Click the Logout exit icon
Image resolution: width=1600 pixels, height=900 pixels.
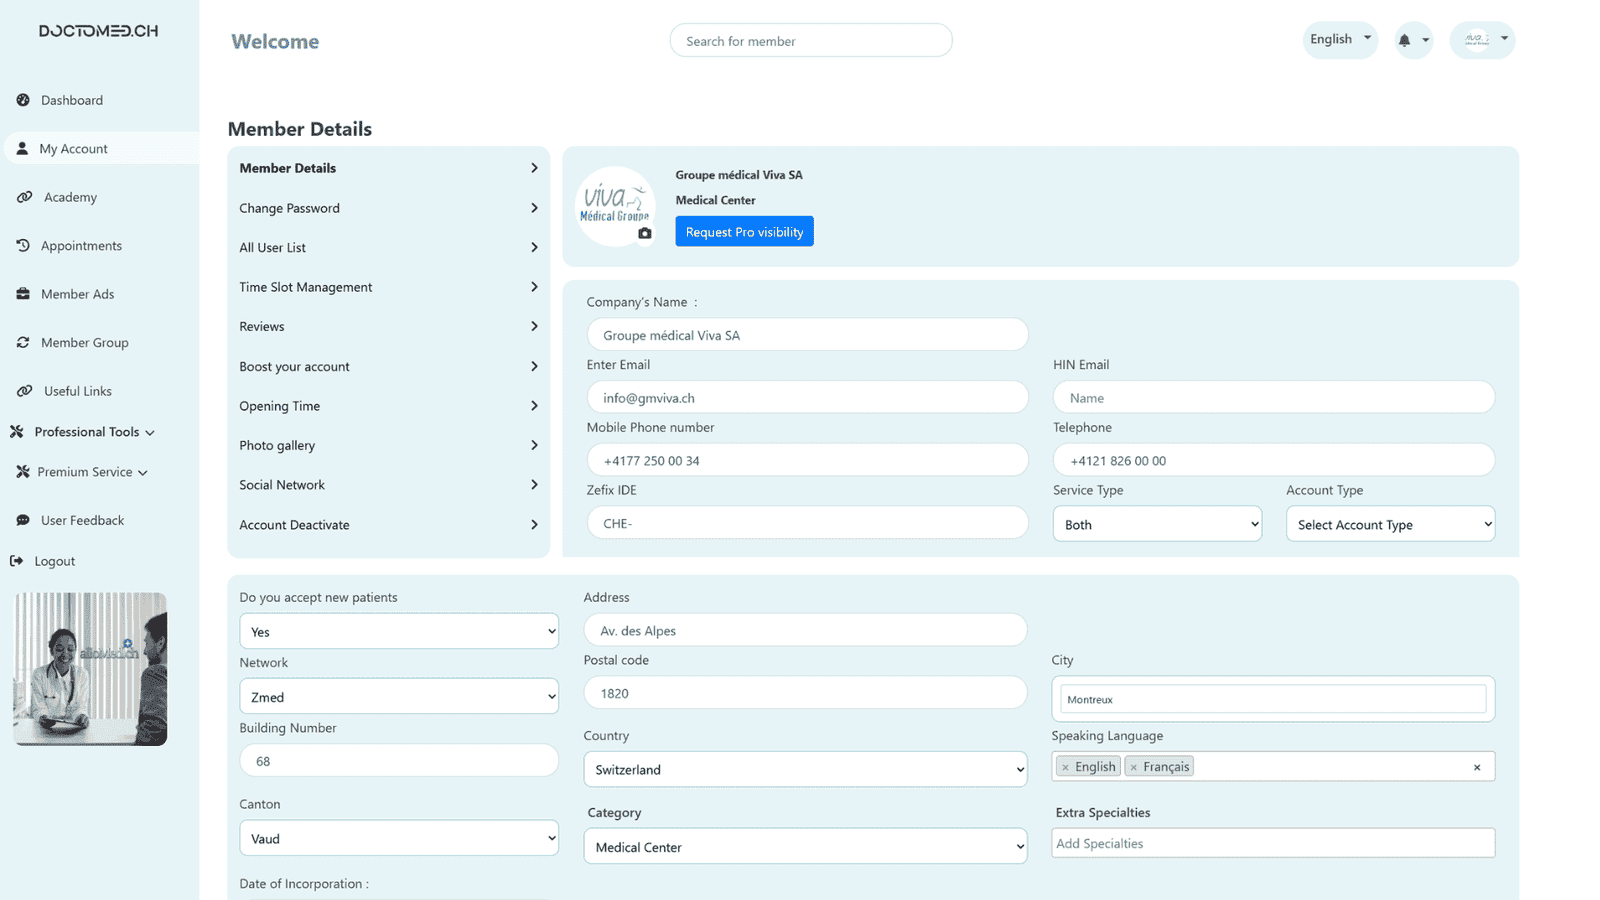click(x=17, y=561)
